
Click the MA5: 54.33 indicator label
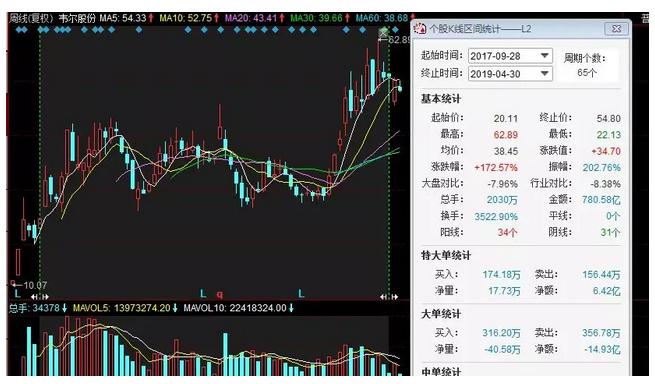click(x=123, y=18)
